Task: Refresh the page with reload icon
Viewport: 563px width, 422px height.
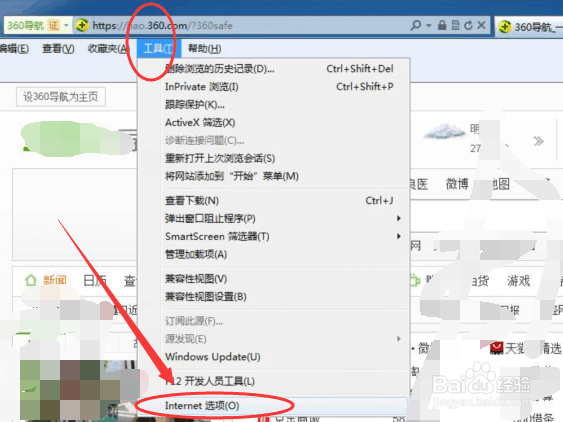Action: pyautogui.click(x=468, y=25)
